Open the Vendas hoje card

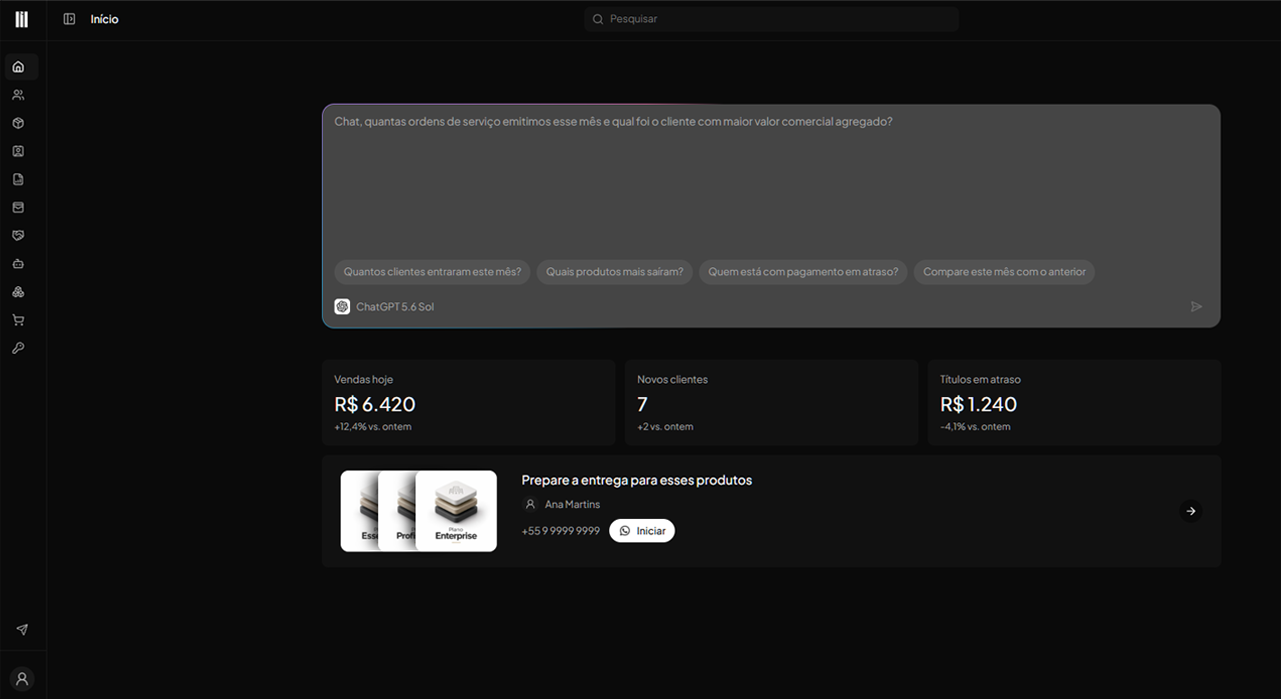coord(468,402)
